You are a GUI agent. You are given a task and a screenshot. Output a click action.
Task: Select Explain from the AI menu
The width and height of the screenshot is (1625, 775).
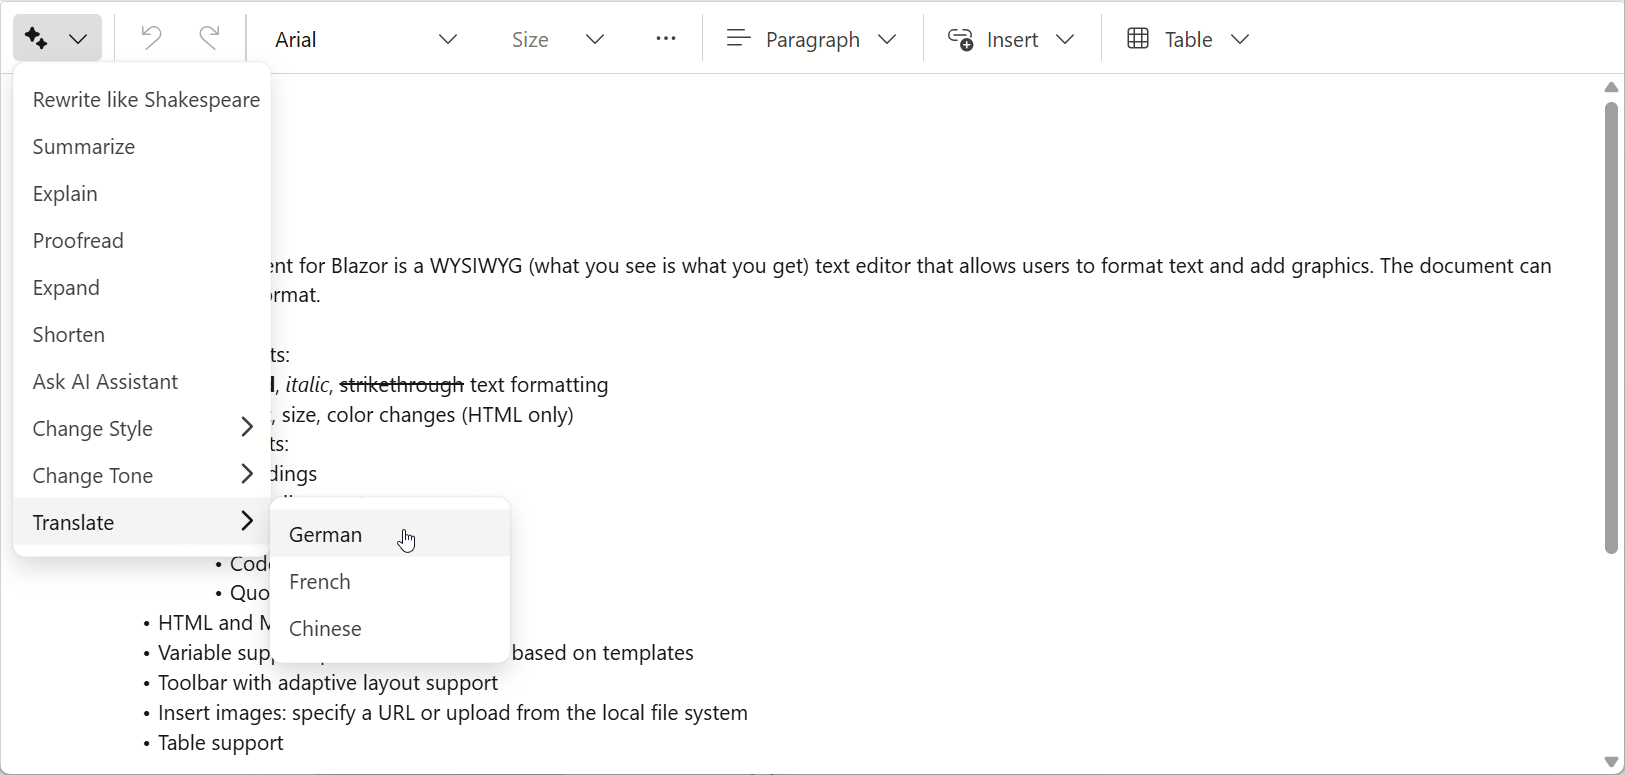142,194
